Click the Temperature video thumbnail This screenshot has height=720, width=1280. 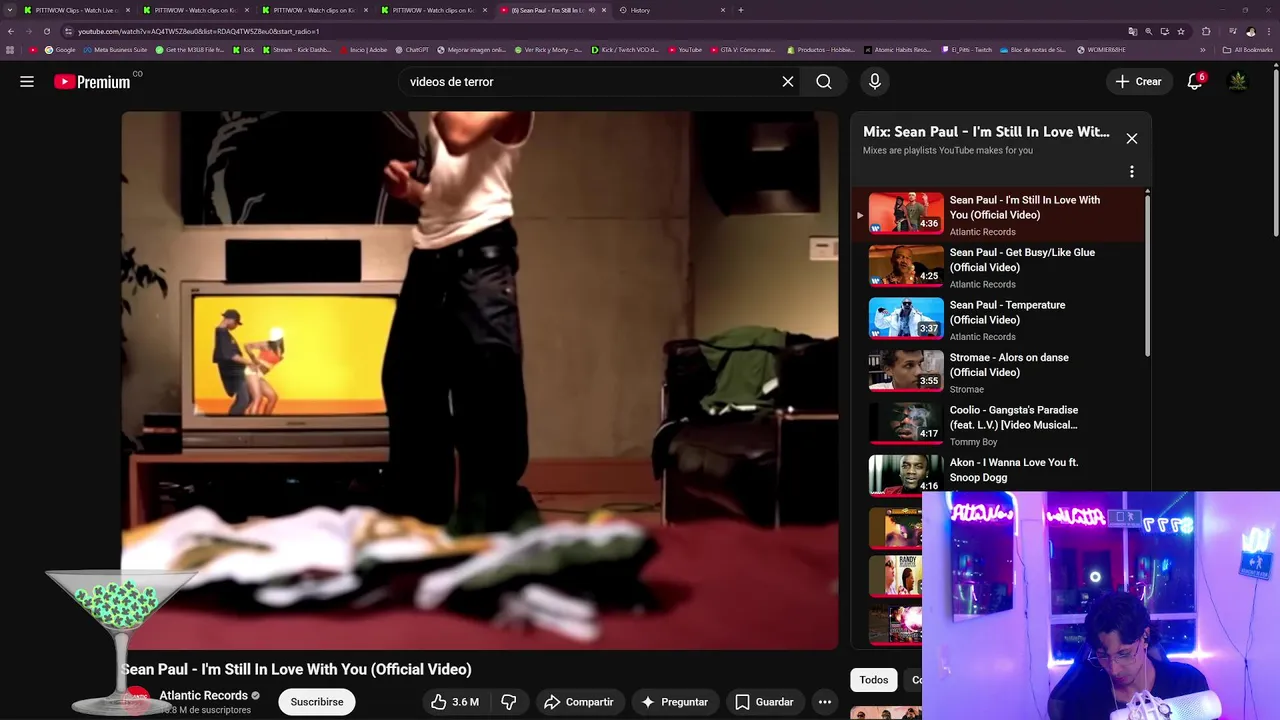point(906,318)
